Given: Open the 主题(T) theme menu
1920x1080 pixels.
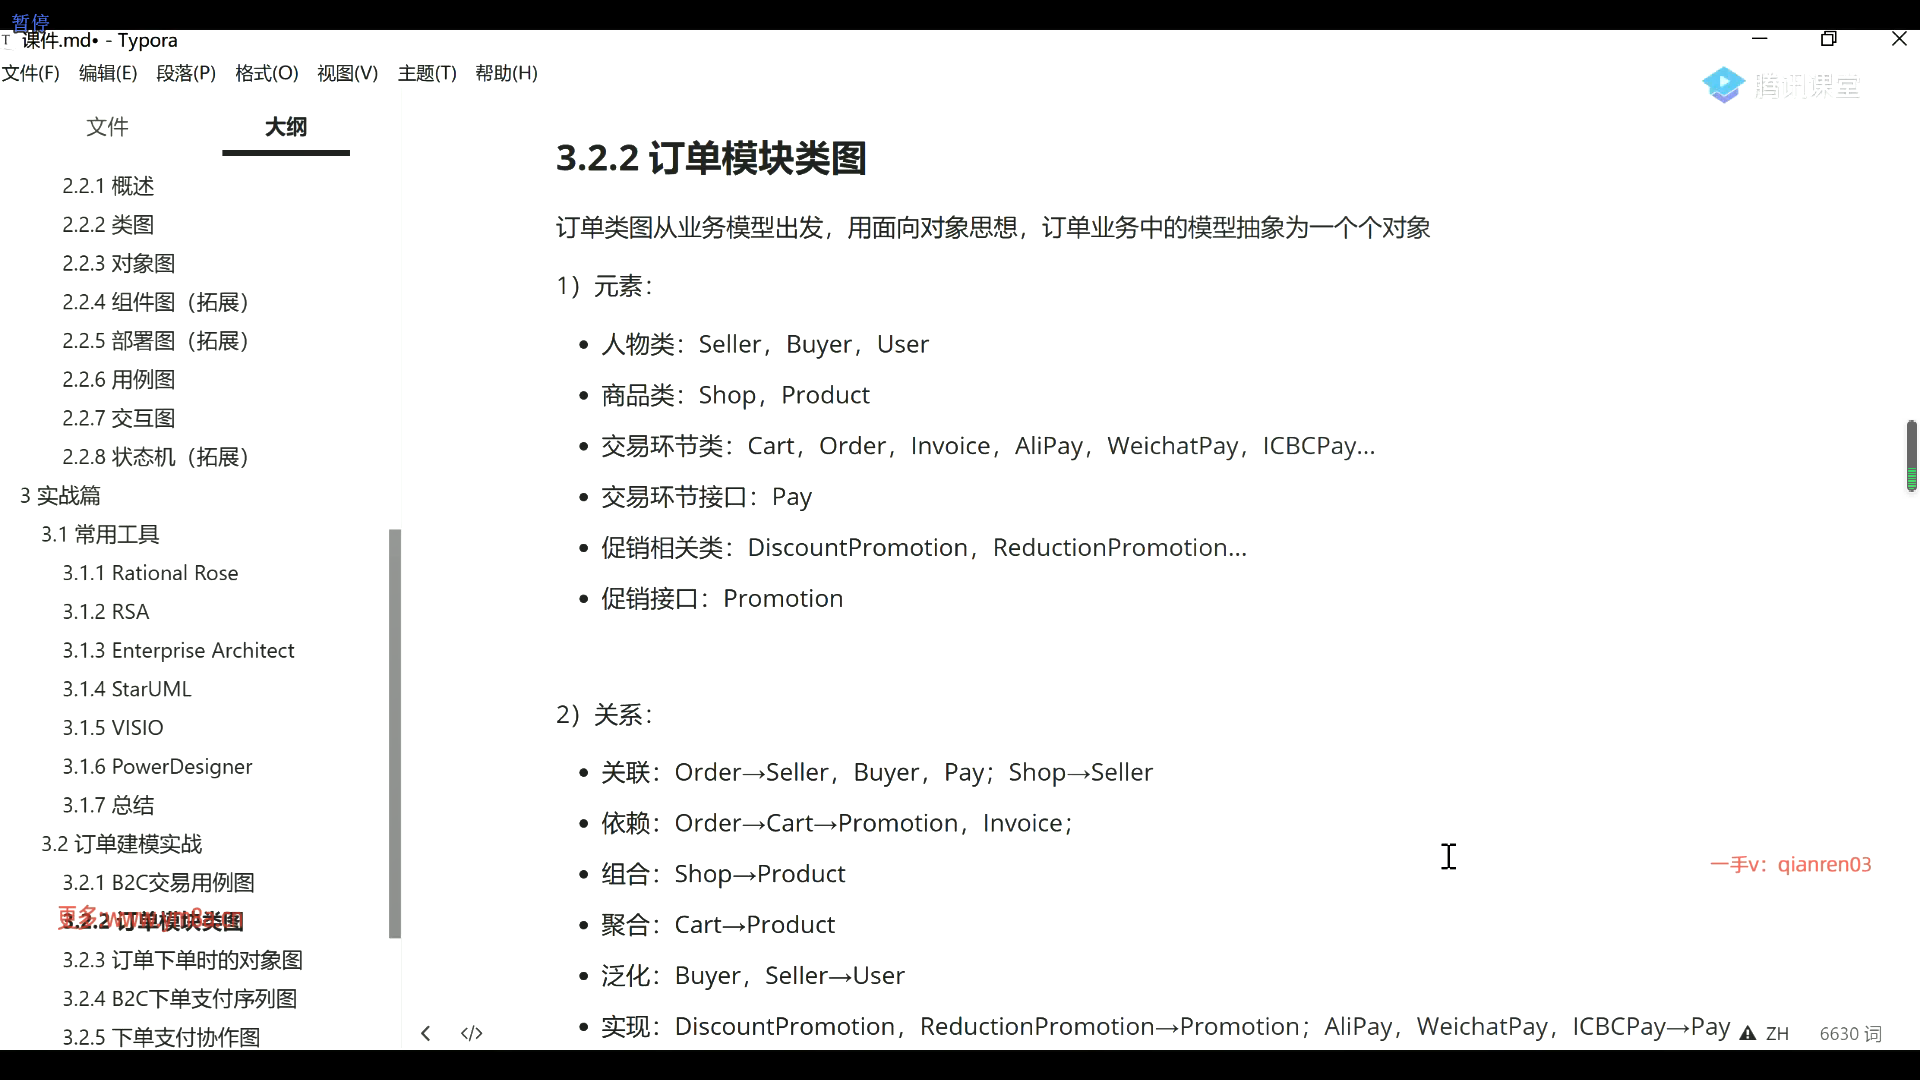Looking at the screenshot, I should [x=427, y=73].
